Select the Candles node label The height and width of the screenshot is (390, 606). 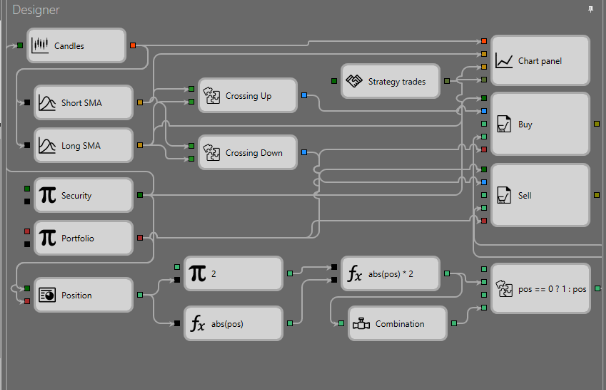click(69, 46)
